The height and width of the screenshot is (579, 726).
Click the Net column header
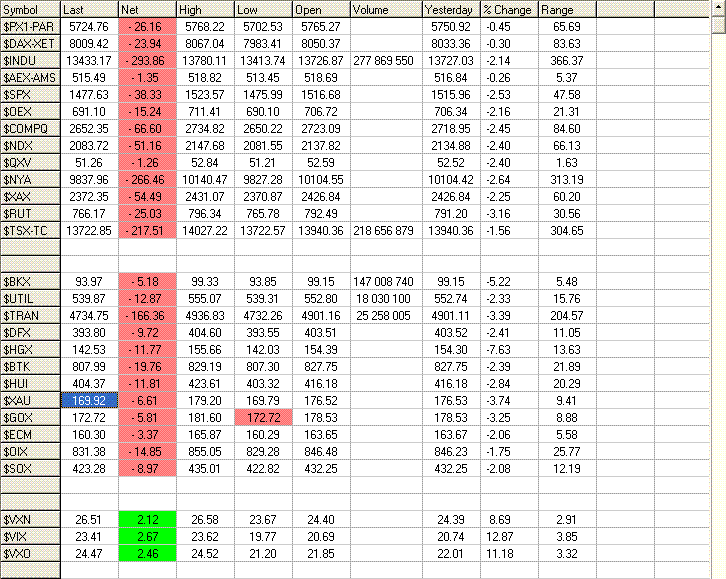click(146, 9)
